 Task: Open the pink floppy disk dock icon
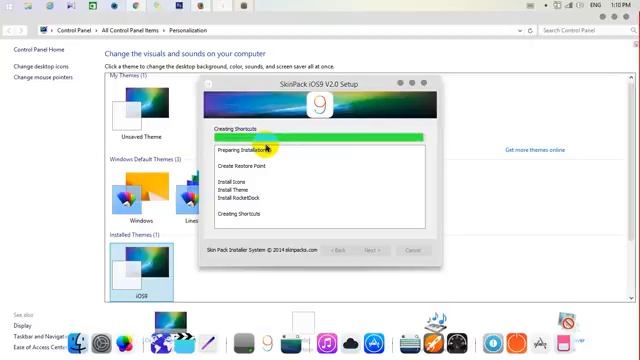tap(564, 343)
